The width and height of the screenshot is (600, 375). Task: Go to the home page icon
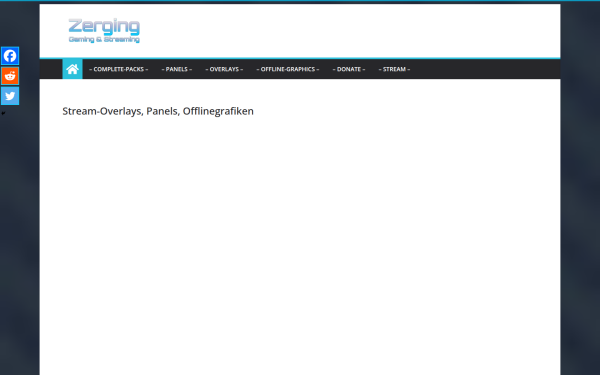[x=72, y=69]
